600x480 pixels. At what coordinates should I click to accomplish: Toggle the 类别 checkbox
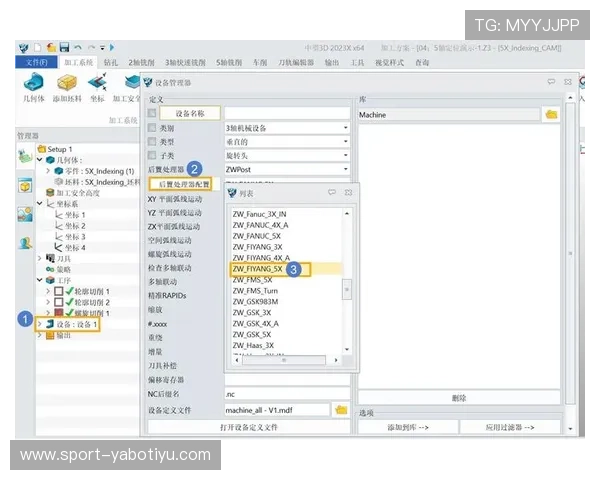(x=153, y=128)
